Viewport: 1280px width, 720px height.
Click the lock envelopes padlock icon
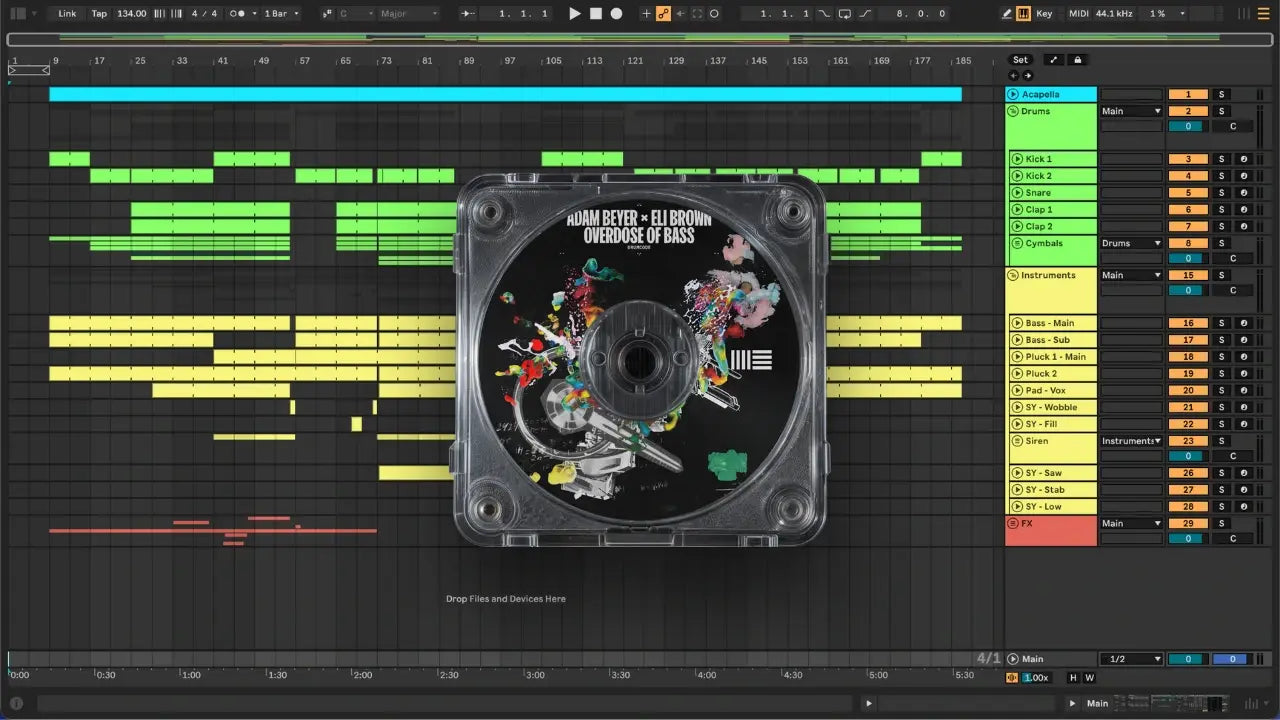[1077, 60]
